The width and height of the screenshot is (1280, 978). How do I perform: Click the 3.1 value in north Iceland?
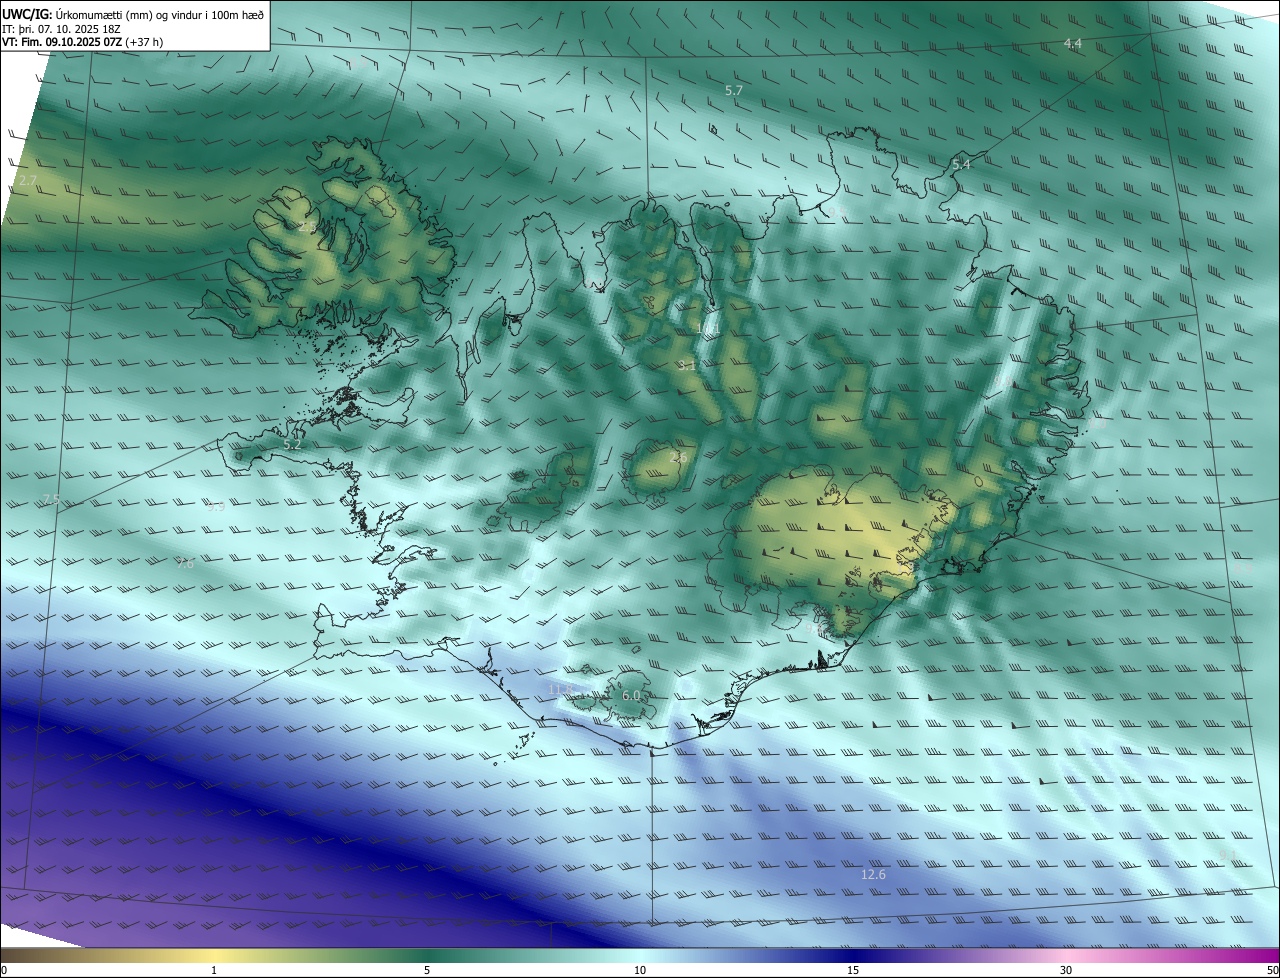[686, 367]
